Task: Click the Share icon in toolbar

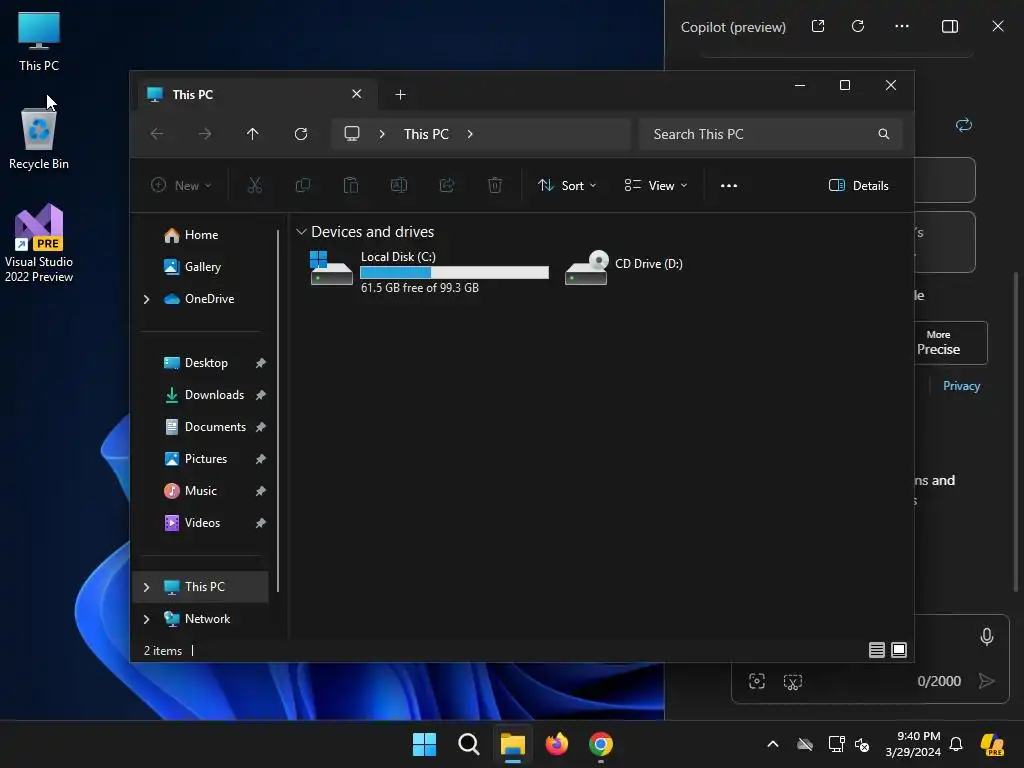Action: (x=447, y=185)
